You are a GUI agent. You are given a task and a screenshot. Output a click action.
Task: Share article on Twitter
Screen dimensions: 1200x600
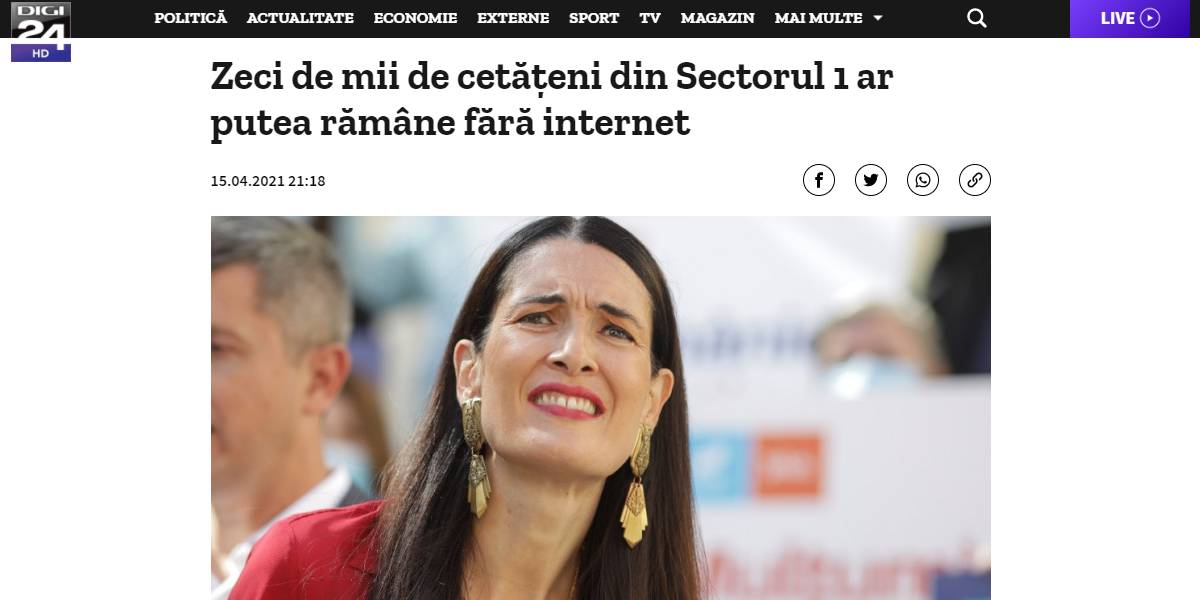[871, 180]
